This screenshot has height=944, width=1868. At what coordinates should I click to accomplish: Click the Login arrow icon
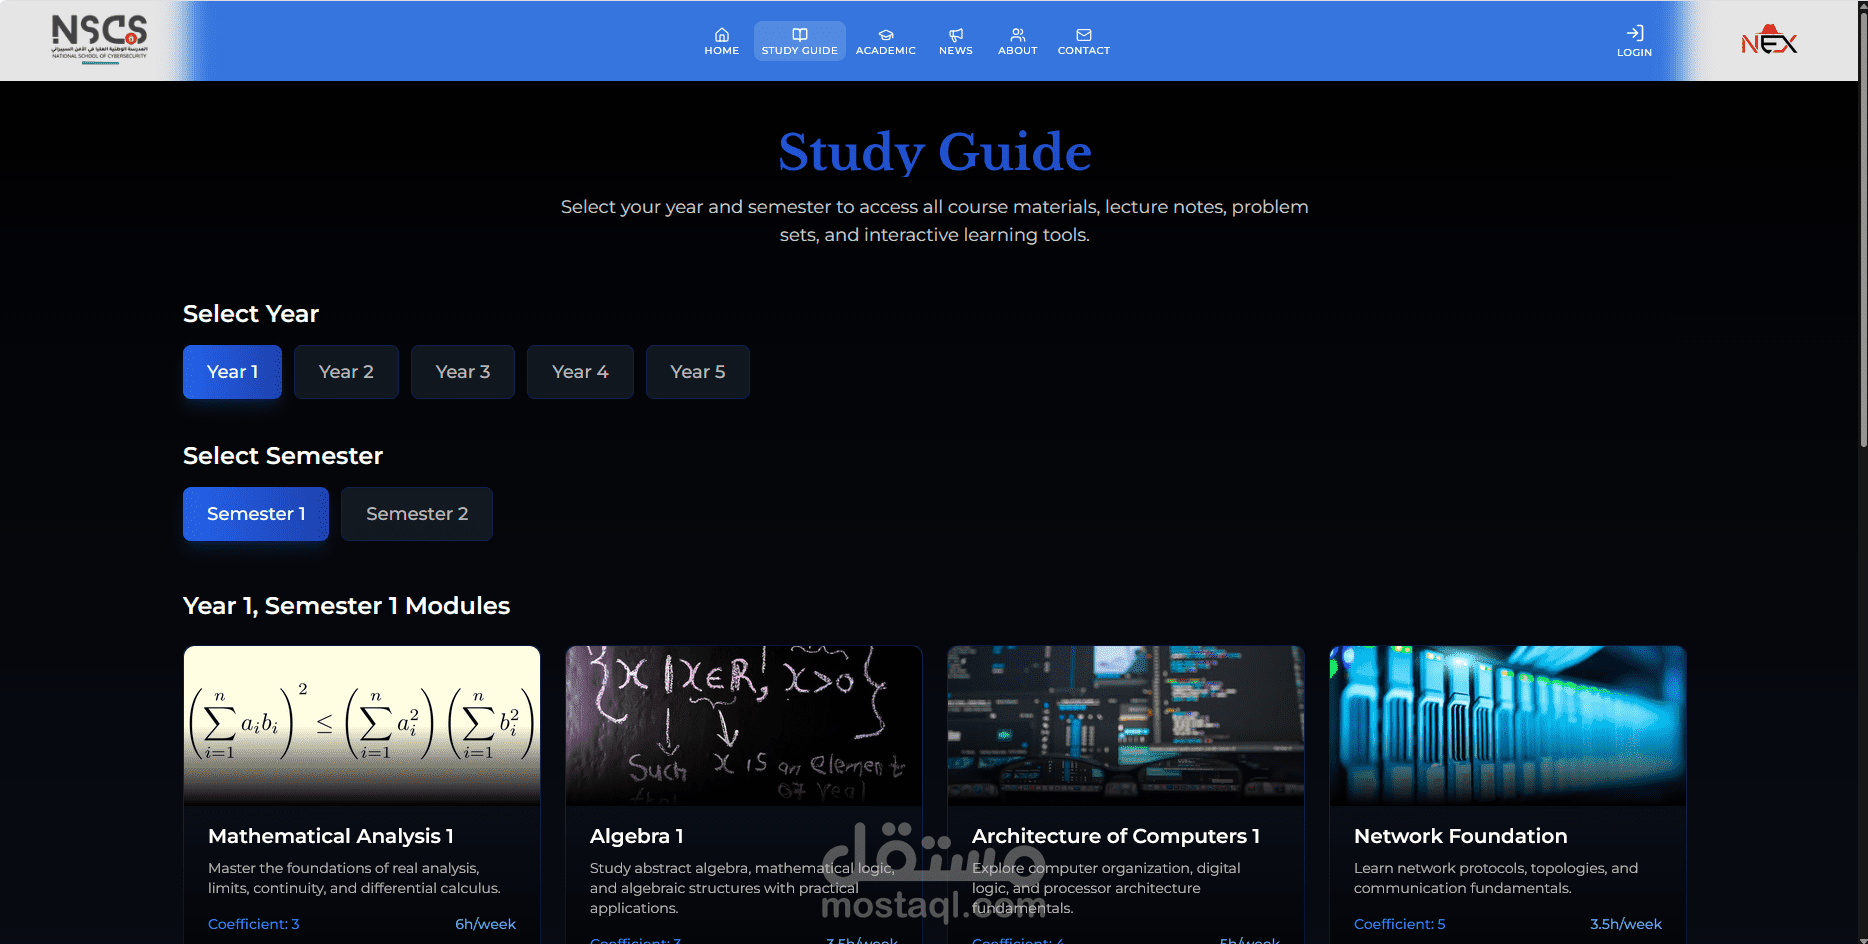coord(1635,33)
